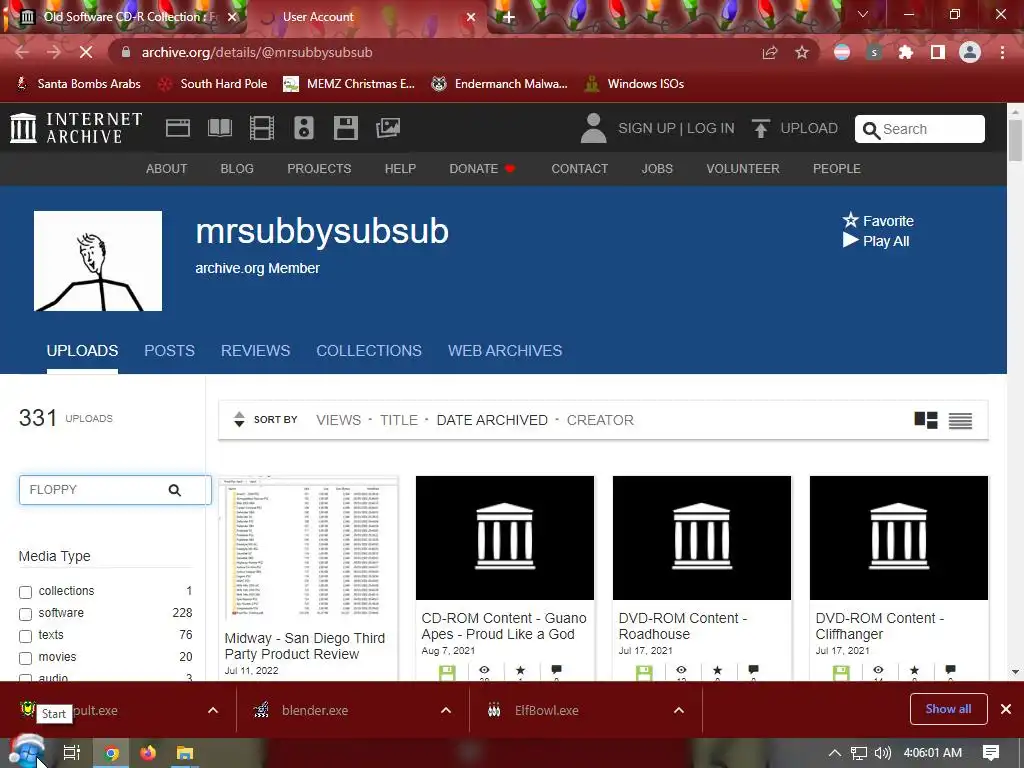
Task: Open the tab search chevron in Chrome
Action: pos(863,14)
